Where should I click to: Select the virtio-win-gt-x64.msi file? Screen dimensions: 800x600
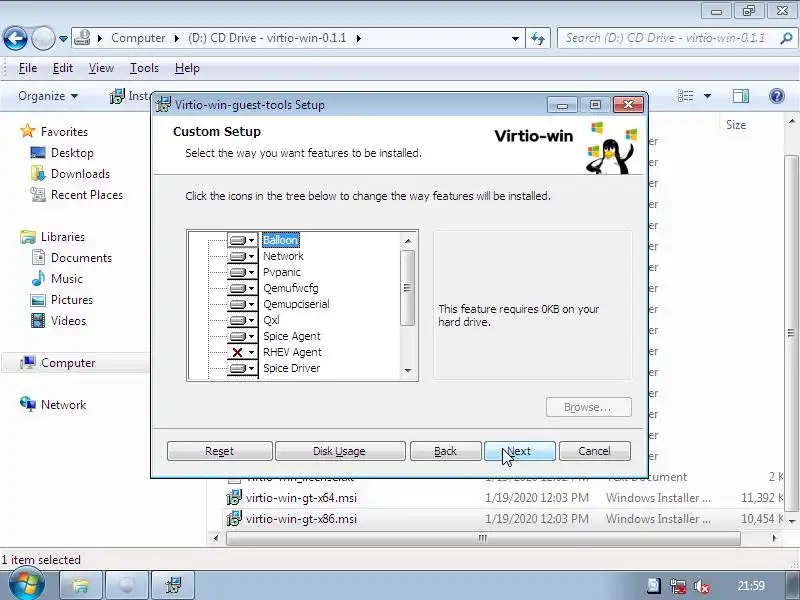click(301, 498)
